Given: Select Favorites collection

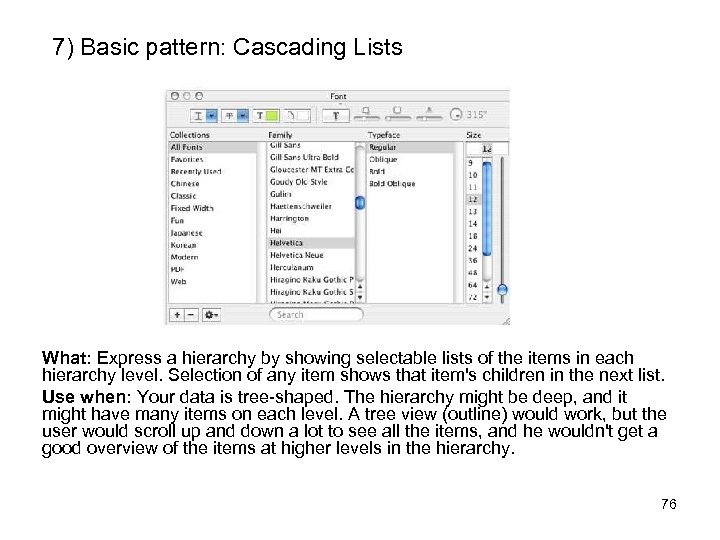Looking at the screenshot, I should click(213, 160).
